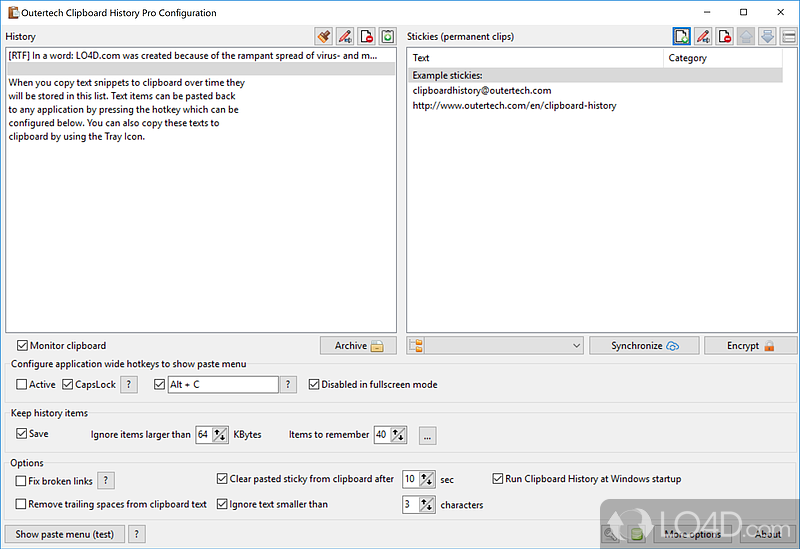Click the category folder icon
This screenshot has height=549, width=800.
pyautogui.click(x=416, y=345)
